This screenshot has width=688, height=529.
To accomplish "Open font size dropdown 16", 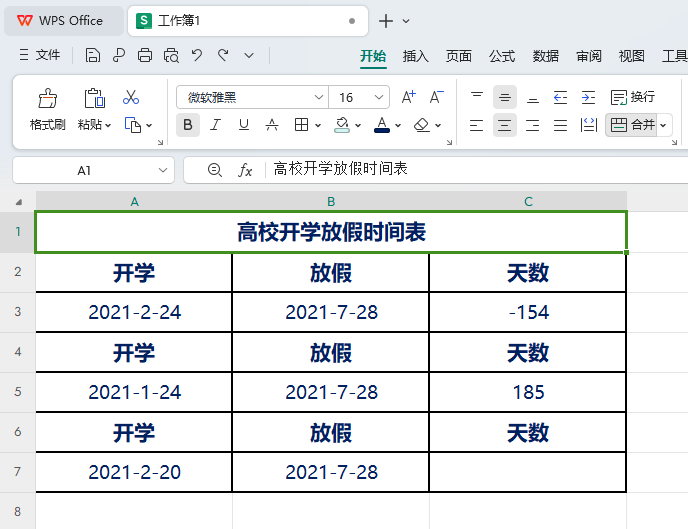I will tap(379, 97).
